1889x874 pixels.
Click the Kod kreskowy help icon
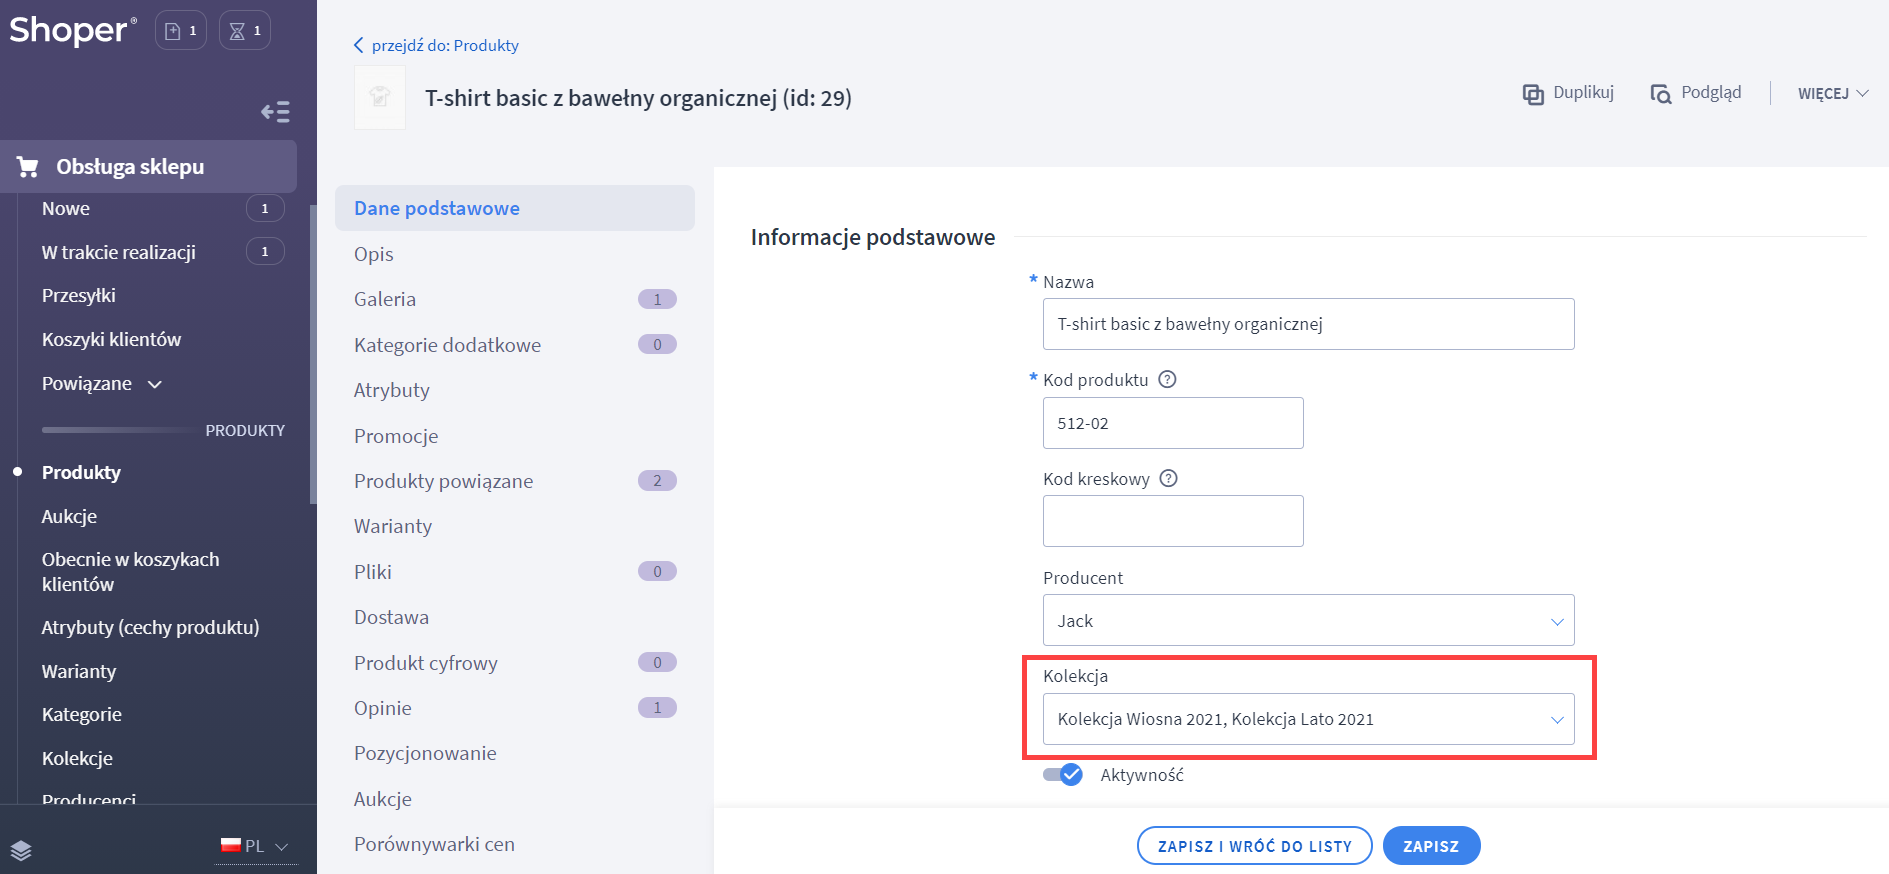1168,479
